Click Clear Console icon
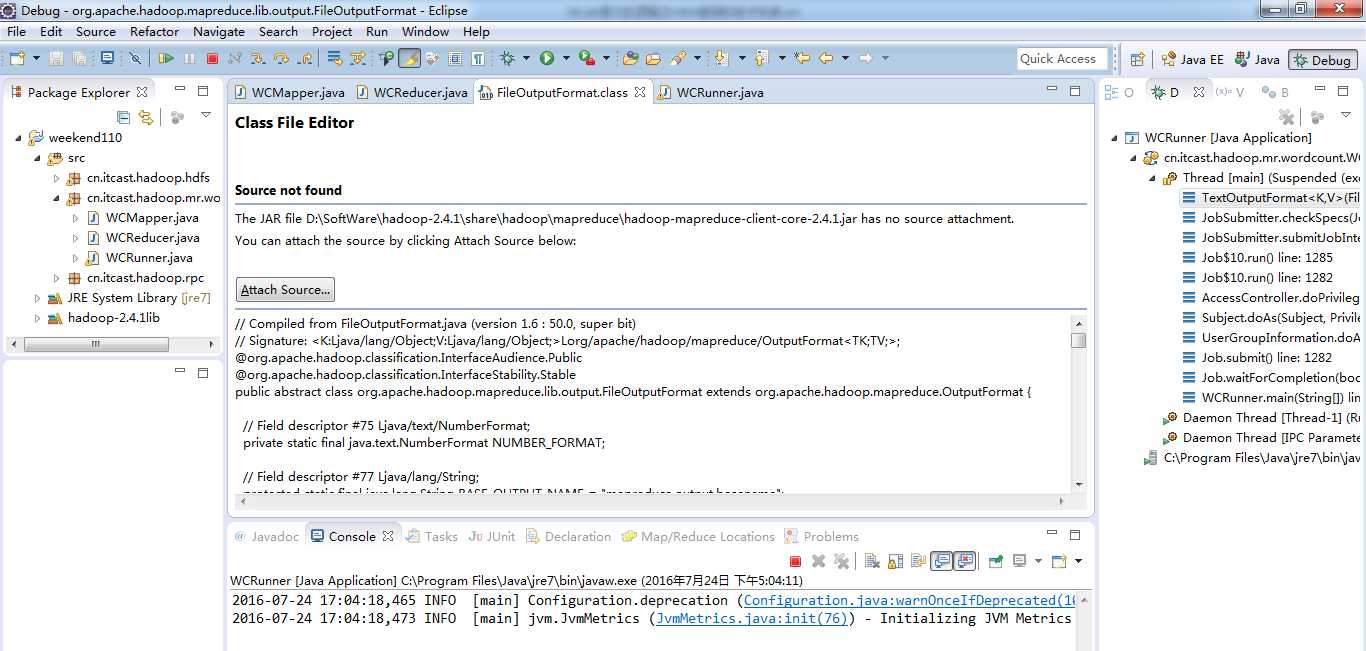1366x651 pixels. 872,561
